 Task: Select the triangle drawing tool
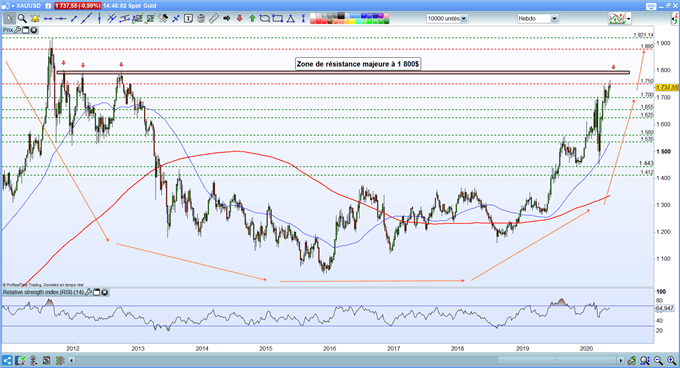point(291,19)
